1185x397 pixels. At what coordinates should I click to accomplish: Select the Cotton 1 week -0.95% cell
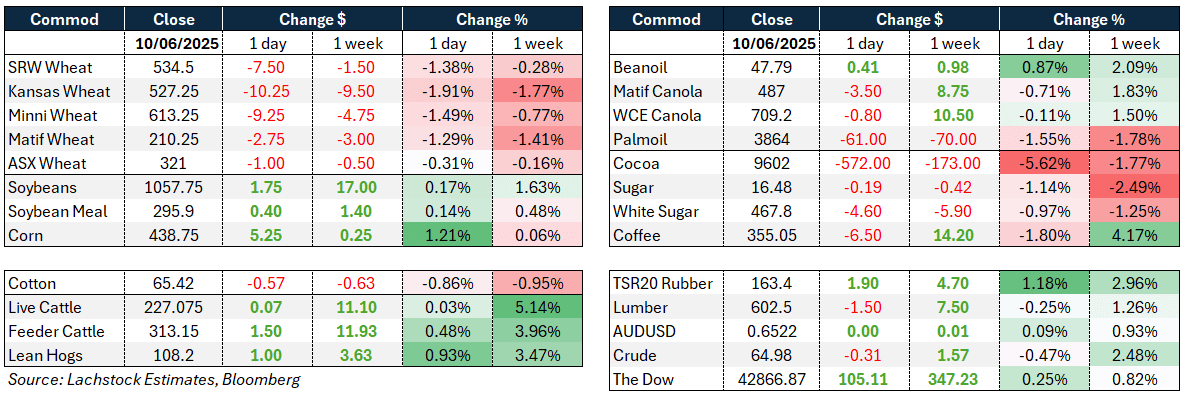click(x=537, y=284)
